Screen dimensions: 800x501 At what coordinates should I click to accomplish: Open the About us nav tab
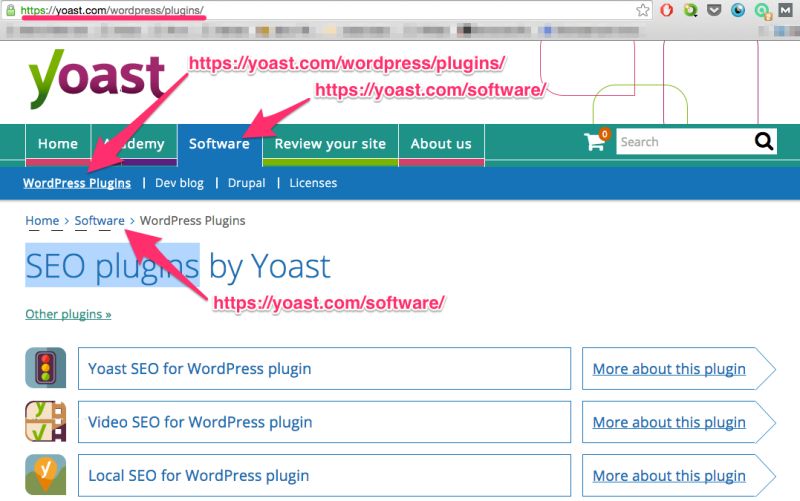[x=441, y=144]
